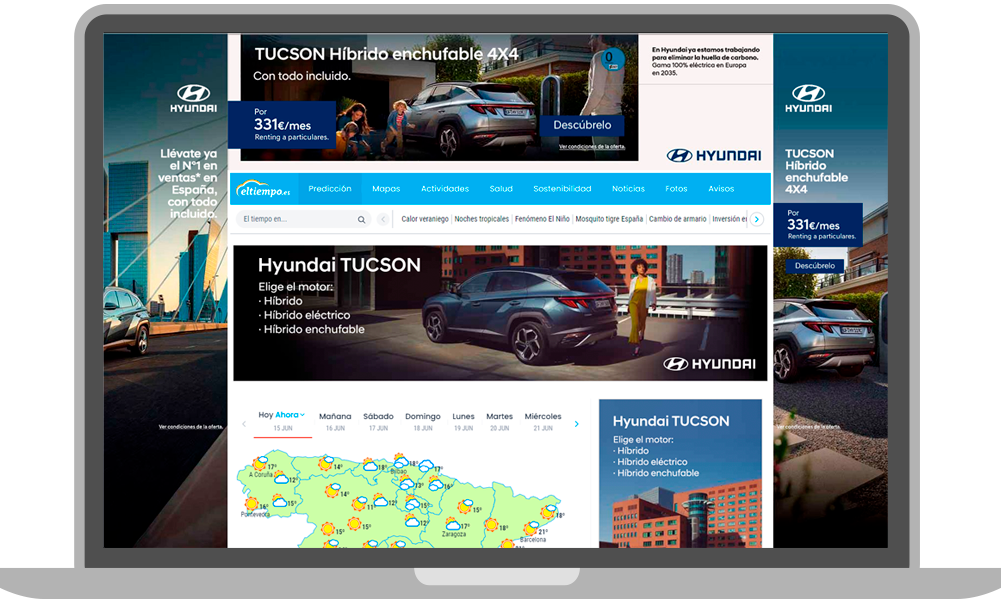This screenshot has width=1001, height=602.
Task: Show more trending topics with right chevron
Action: (x=756, y=220)
